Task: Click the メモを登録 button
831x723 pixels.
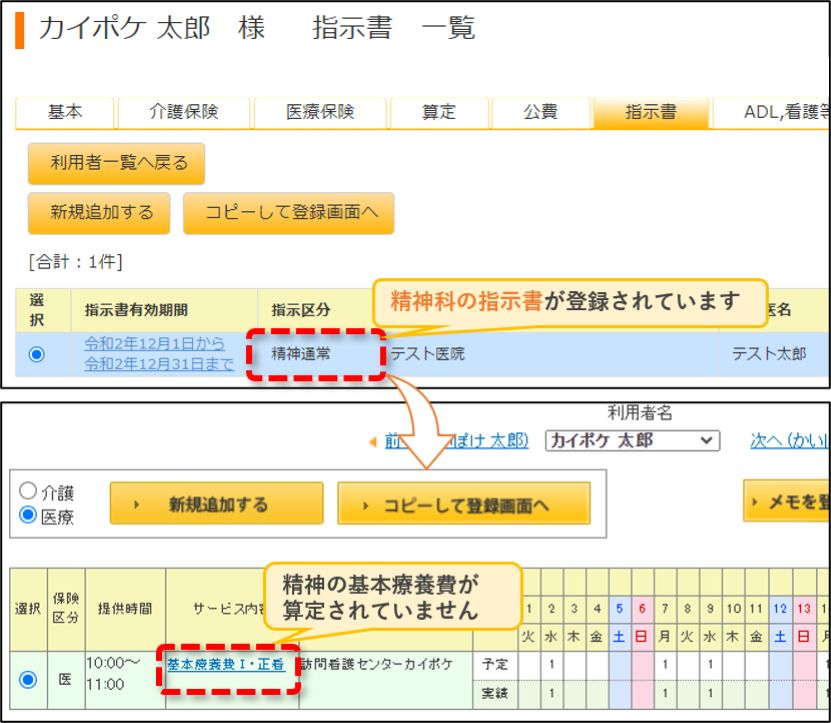Action: coord(787,501)
